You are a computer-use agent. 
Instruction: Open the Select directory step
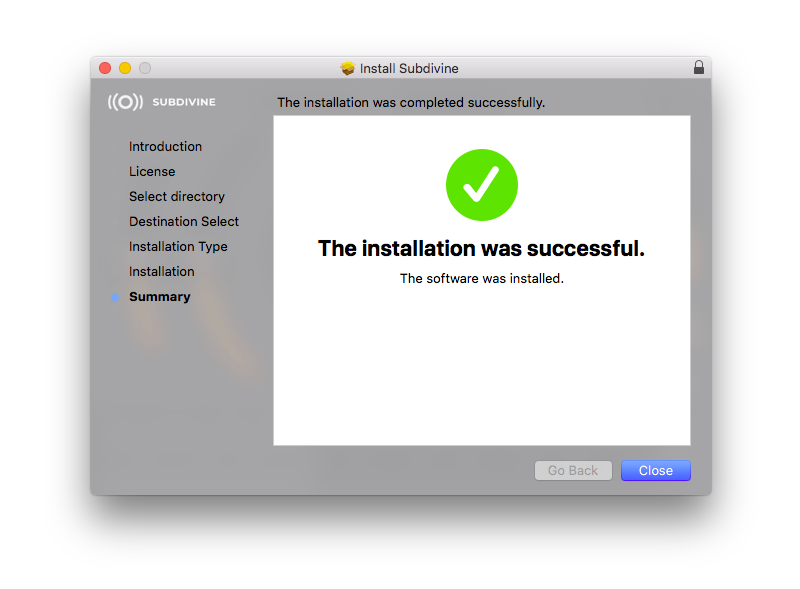click(x=177, y=197)
